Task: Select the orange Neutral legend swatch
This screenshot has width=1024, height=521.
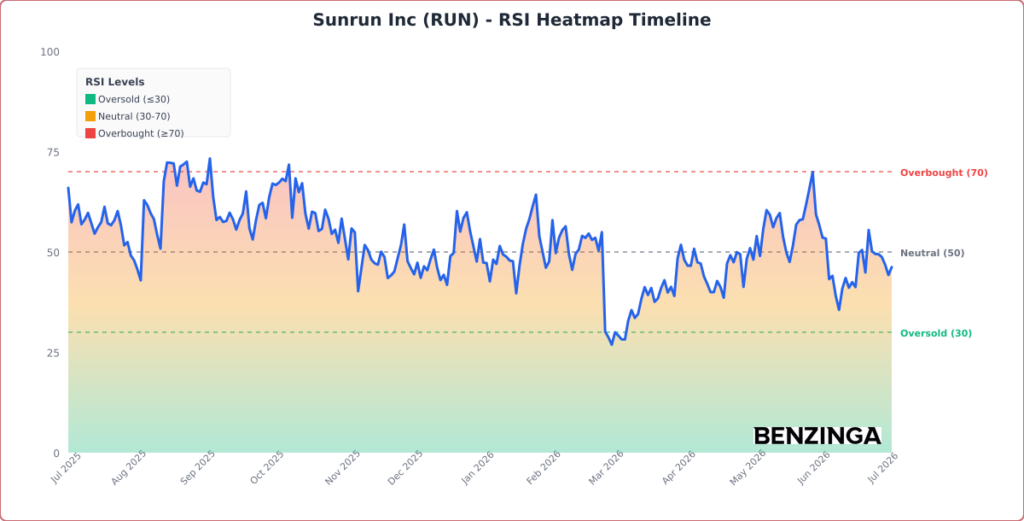Action: pyautogui.click(x=90, y=116)
